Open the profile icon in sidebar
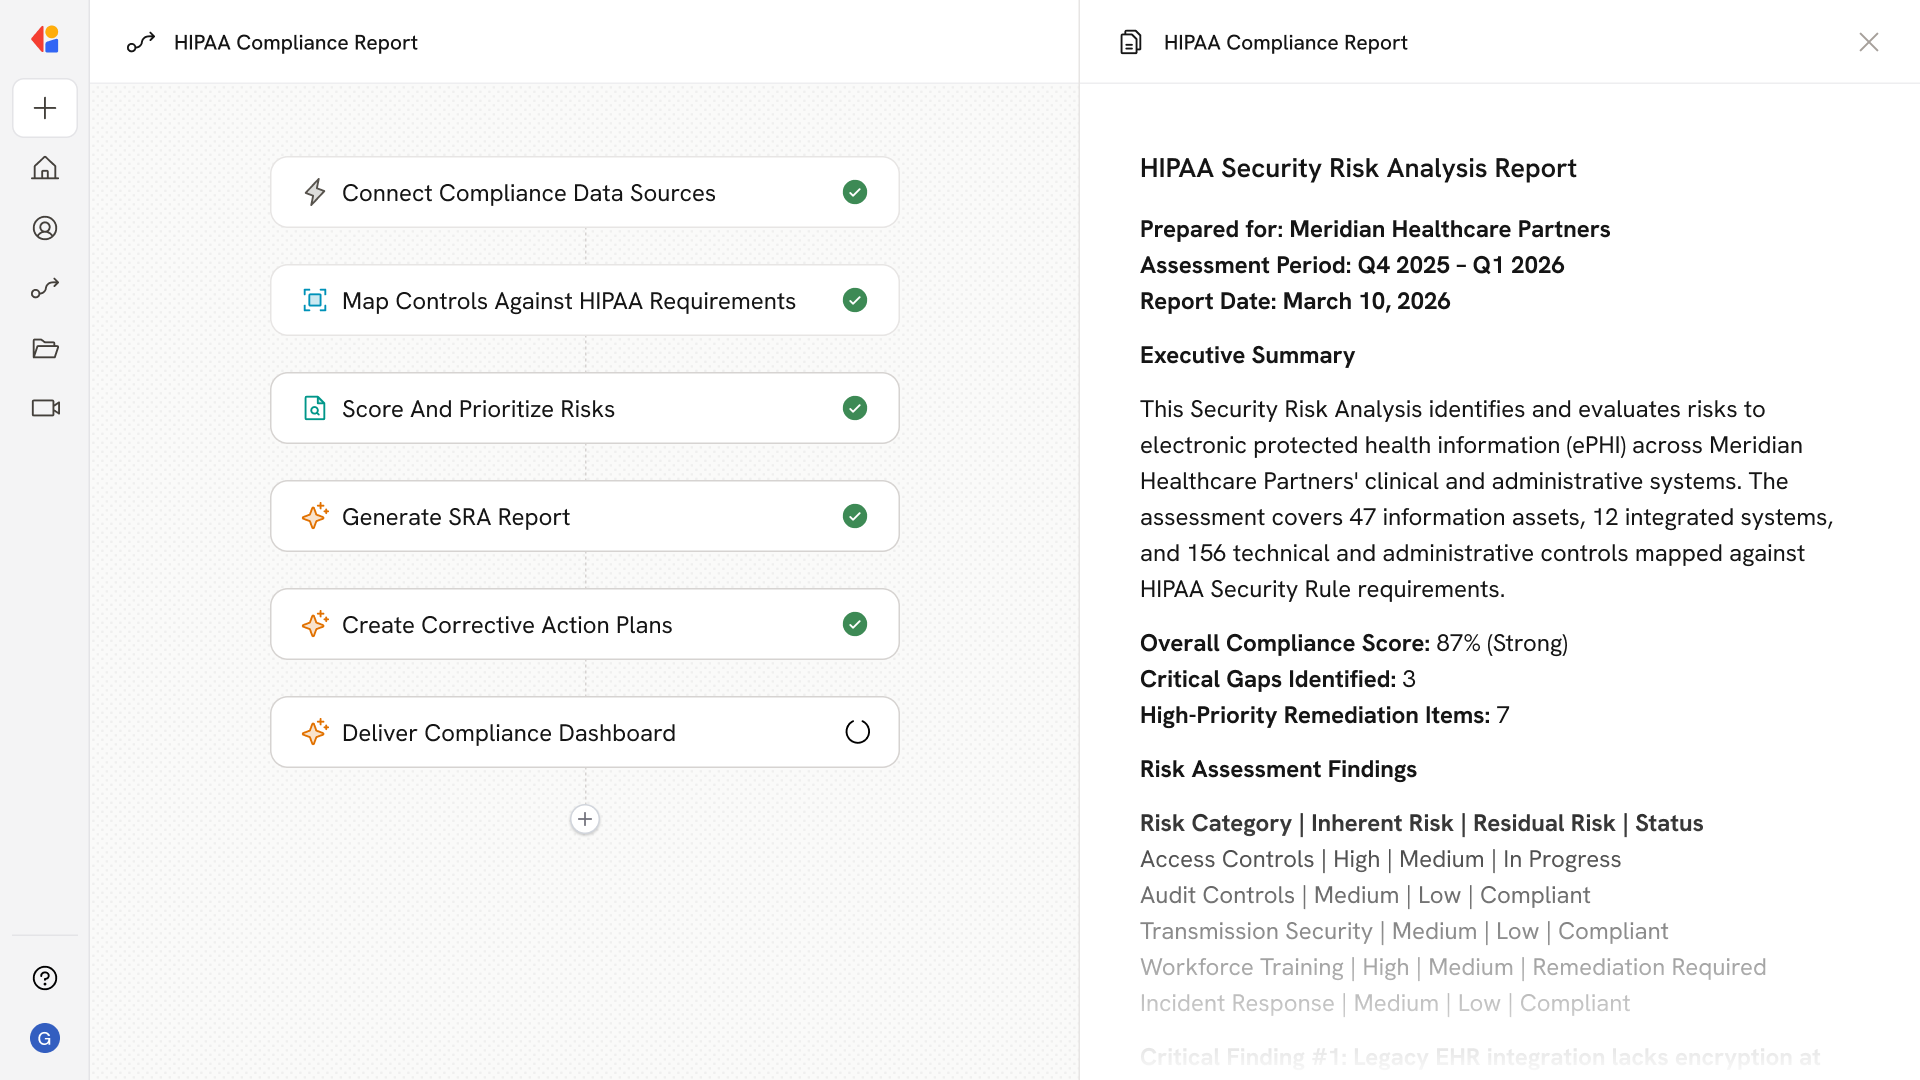Image resolution: width=1920 pixels, height=1080 pixels. pyautogui.click(x=45, y=228)
